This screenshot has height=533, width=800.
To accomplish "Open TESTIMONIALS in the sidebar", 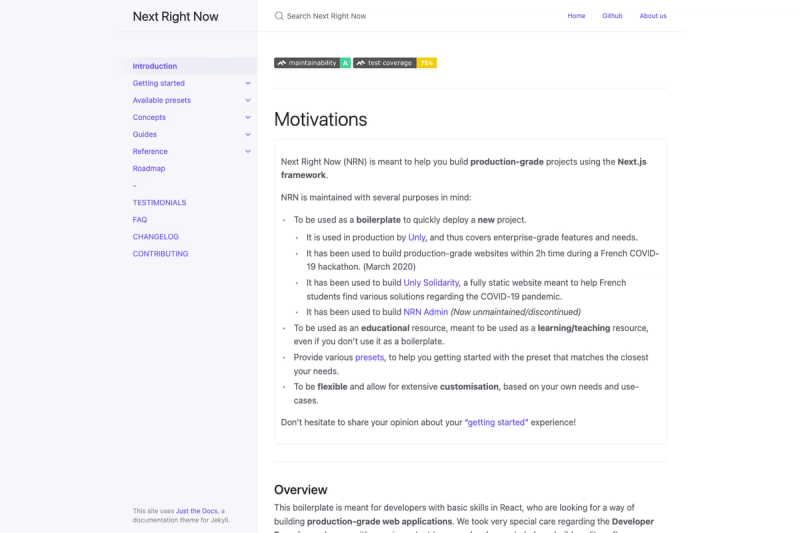I will pos(159,202).
